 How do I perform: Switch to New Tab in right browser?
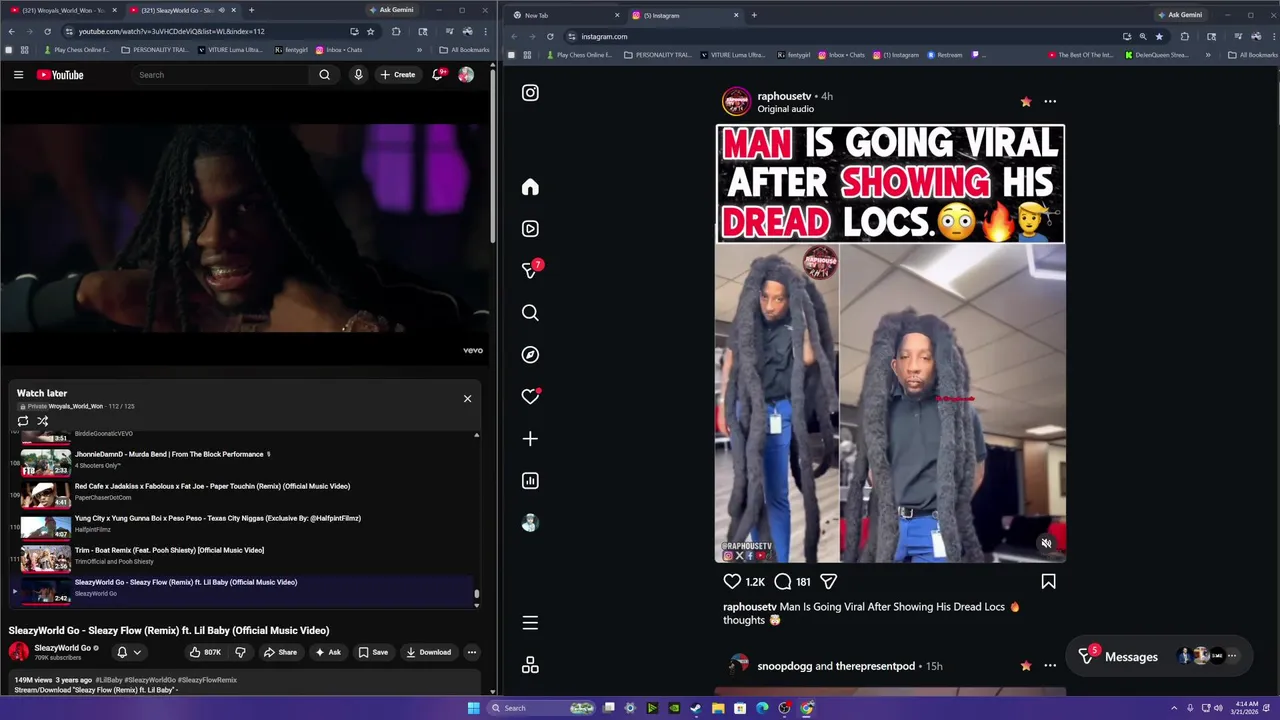point(565,15)
